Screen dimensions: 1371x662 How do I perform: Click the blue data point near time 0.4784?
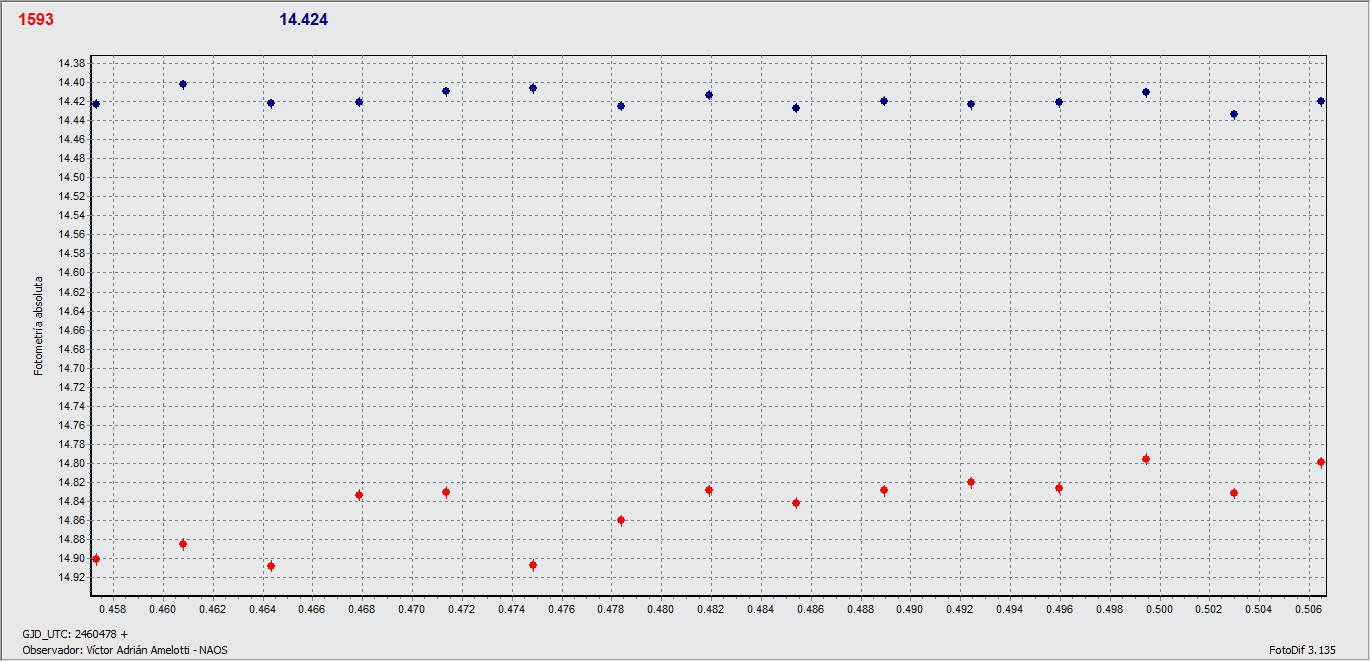(621, 106)
